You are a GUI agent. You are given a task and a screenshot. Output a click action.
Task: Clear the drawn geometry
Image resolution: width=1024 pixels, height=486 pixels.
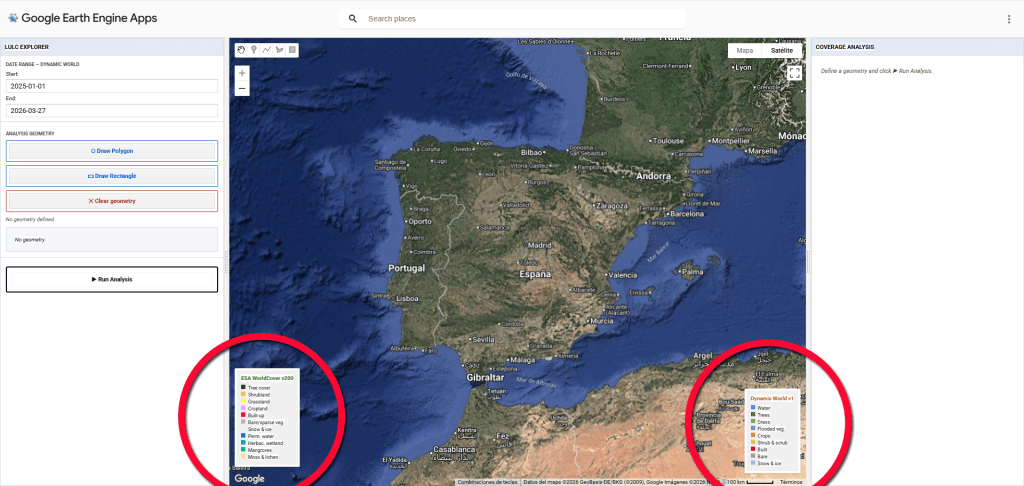coord(111,201)
